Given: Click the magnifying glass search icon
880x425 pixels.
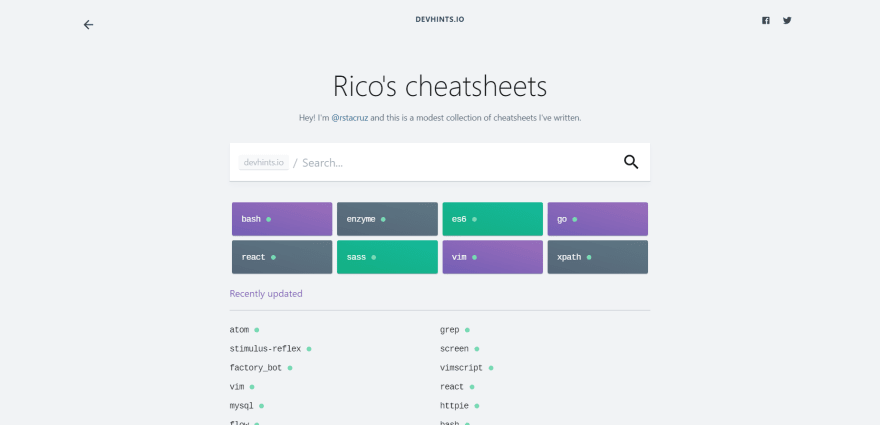Looking at the screenshot, I should (x=631, y=162).
